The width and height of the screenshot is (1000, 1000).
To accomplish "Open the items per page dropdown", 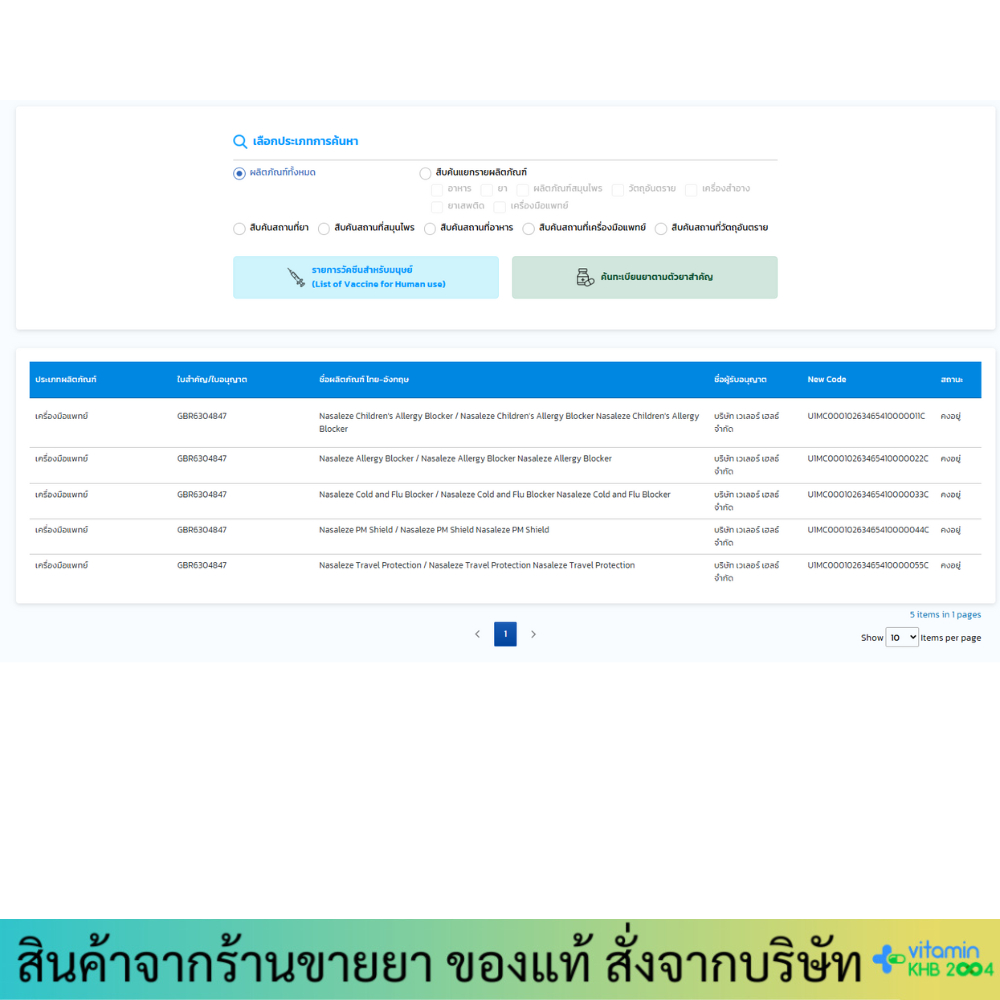I will (x=901, y=637).
